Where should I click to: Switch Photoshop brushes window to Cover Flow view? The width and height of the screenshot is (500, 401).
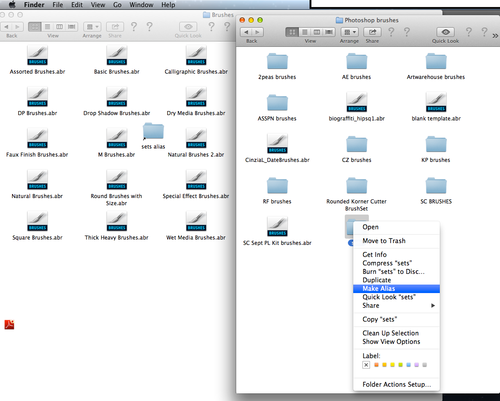point(329,32)
